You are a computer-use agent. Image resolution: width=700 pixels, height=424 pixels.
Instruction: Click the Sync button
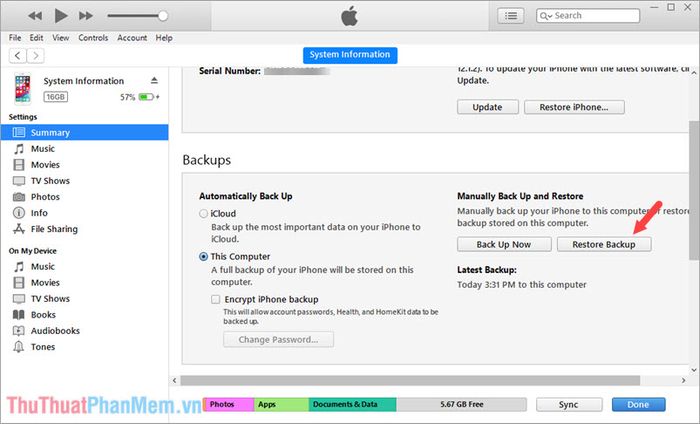pyautogui.click(x=569, y=405)
